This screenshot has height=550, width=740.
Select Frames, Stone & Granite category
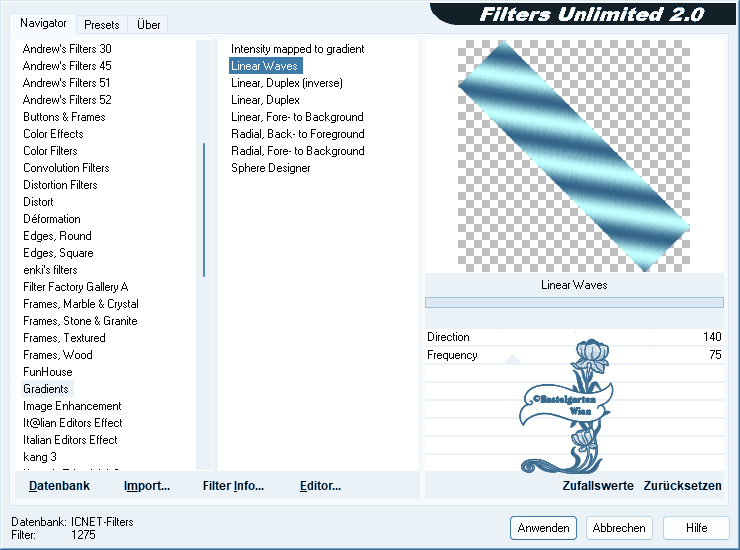tap(80, 321)
